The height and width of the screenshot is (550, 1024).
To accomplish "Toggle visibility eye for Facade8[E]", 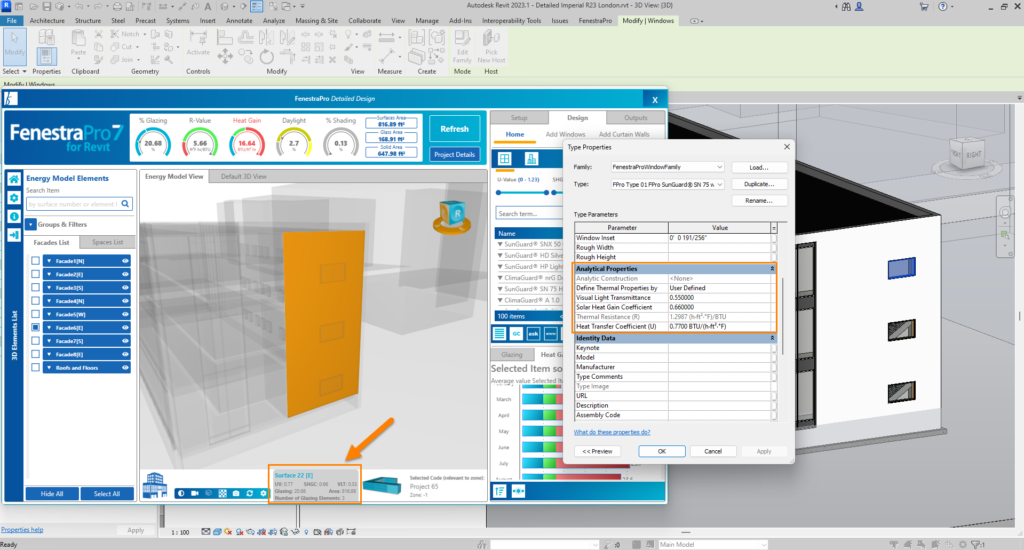I will (x=125, y=354).
